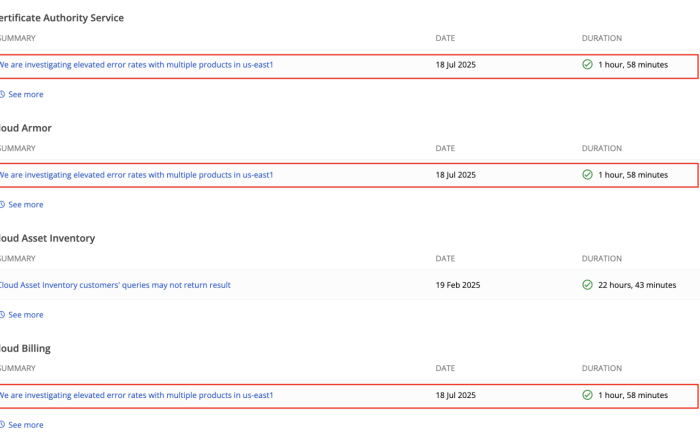Click the resolved checkmark icon in Cloud Armor row
The width and height of the screenshot is (700, 441).
coord(588,175)
